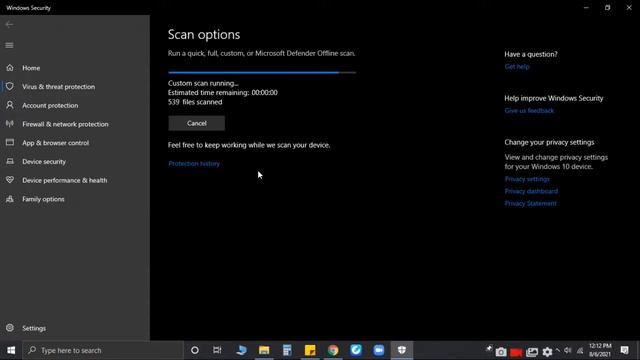Open the notification center icon
640x360 pixels.
[x=624, y=350]
